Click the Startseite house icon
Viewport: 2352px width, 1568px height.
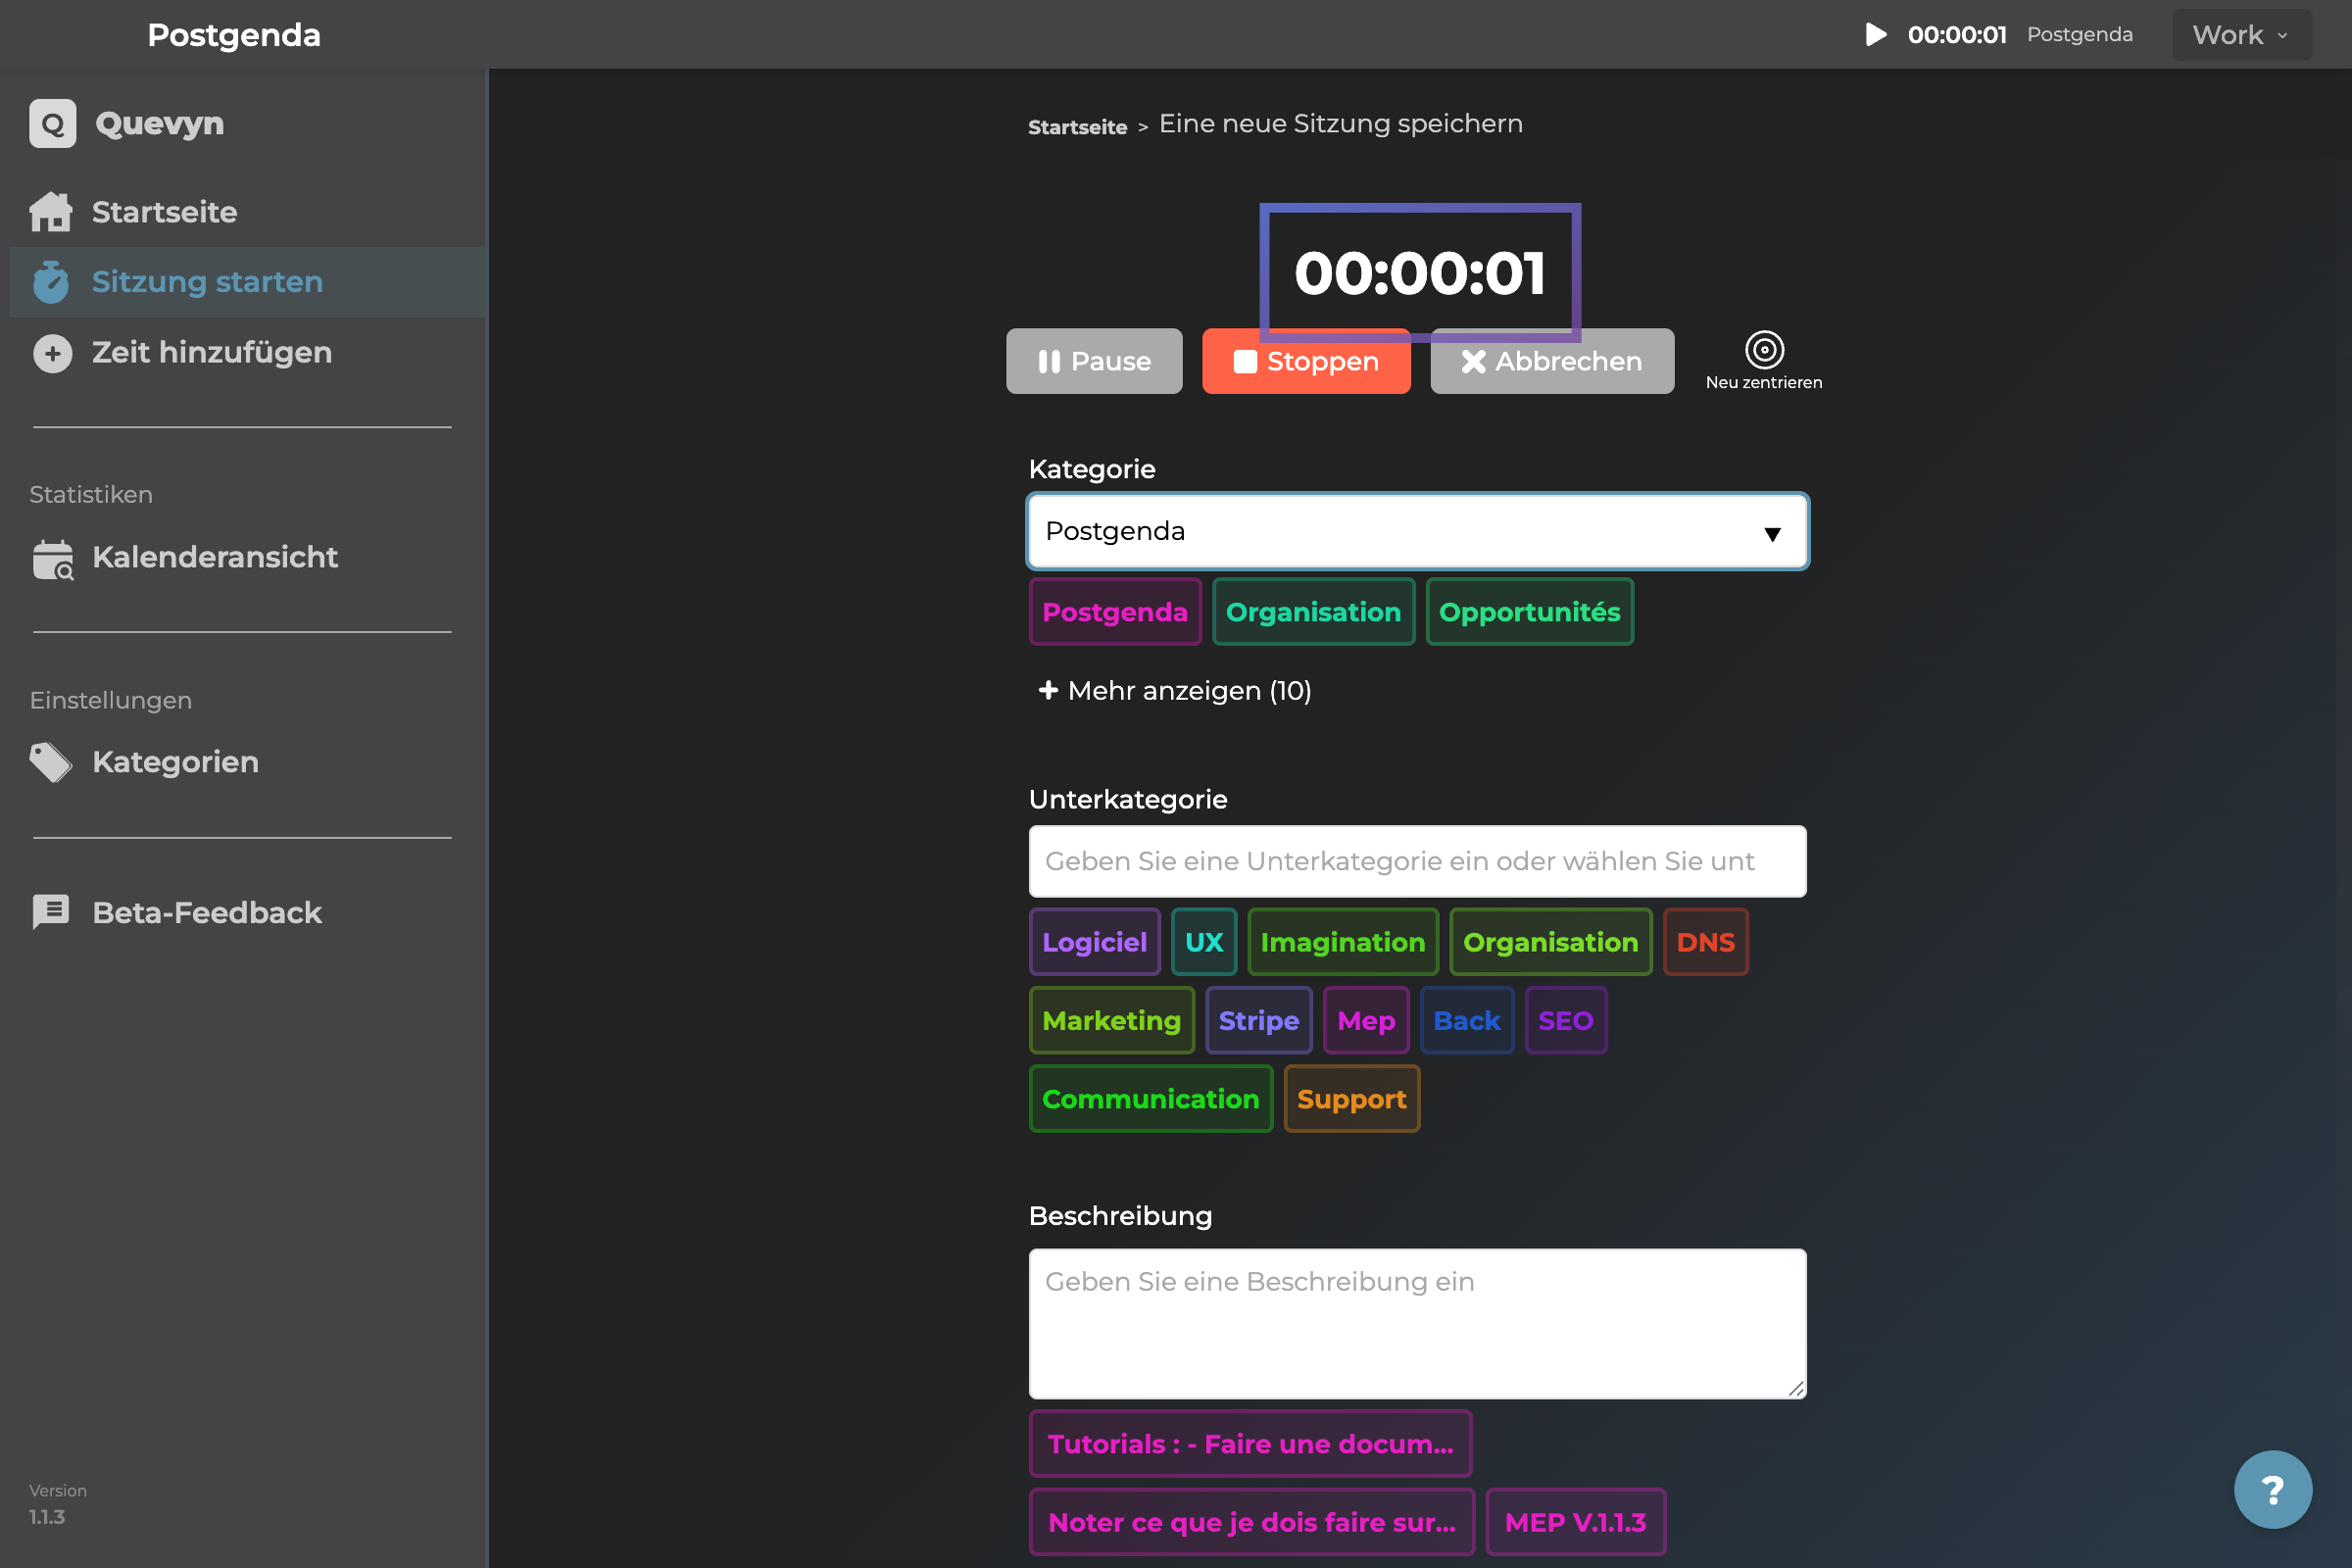(51, 212)
